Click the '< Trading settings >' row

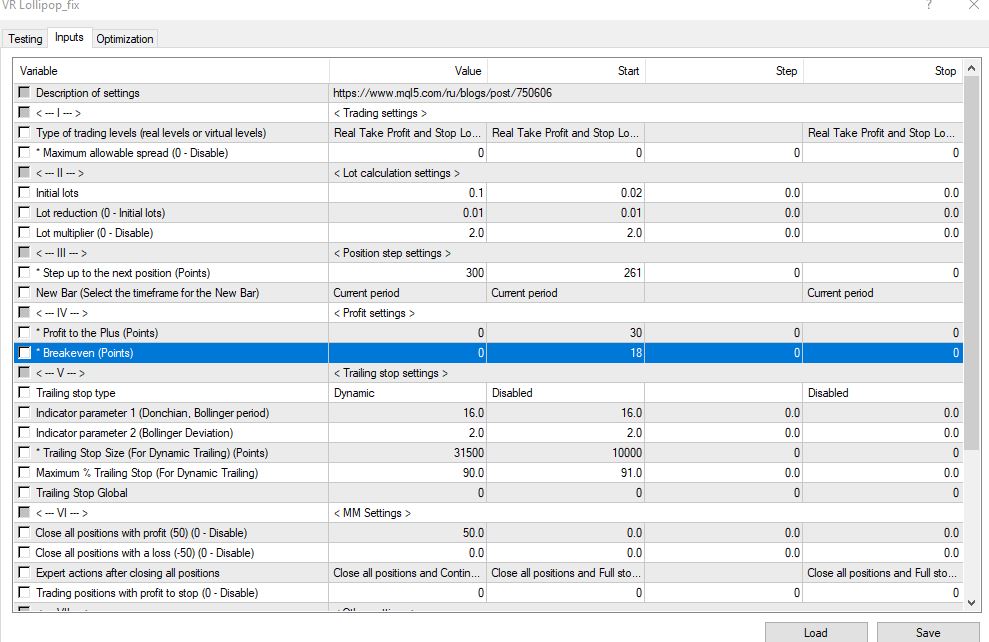pyautogui.click(x=488, y=113)
